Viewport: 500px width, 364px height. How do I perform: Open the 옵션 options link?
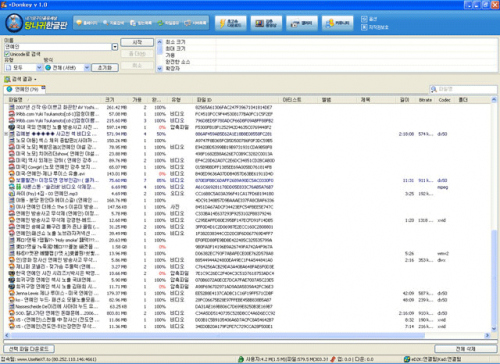point(369,19)
